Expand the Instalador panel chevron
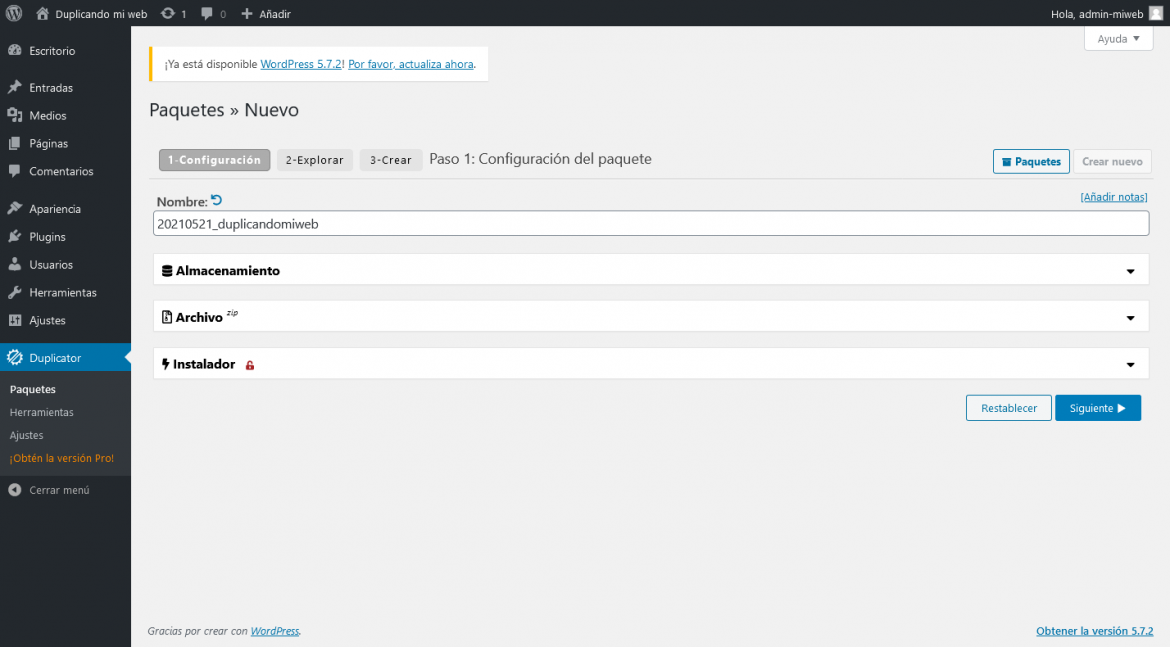Screen dimensions: 1170x647 pyautogui.click(x=1130, y=364)
